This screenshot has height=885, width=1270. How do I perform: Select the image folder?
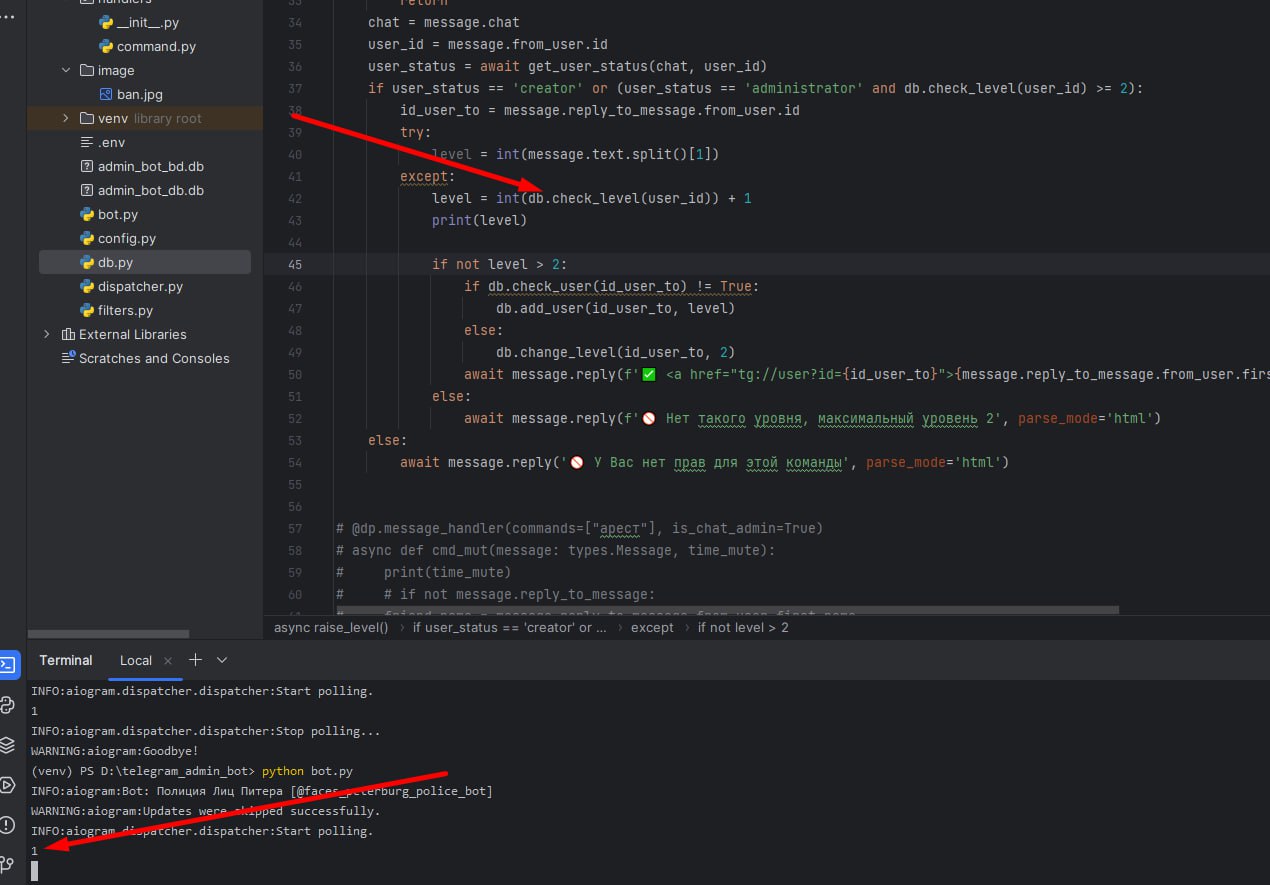pos(116,70)
